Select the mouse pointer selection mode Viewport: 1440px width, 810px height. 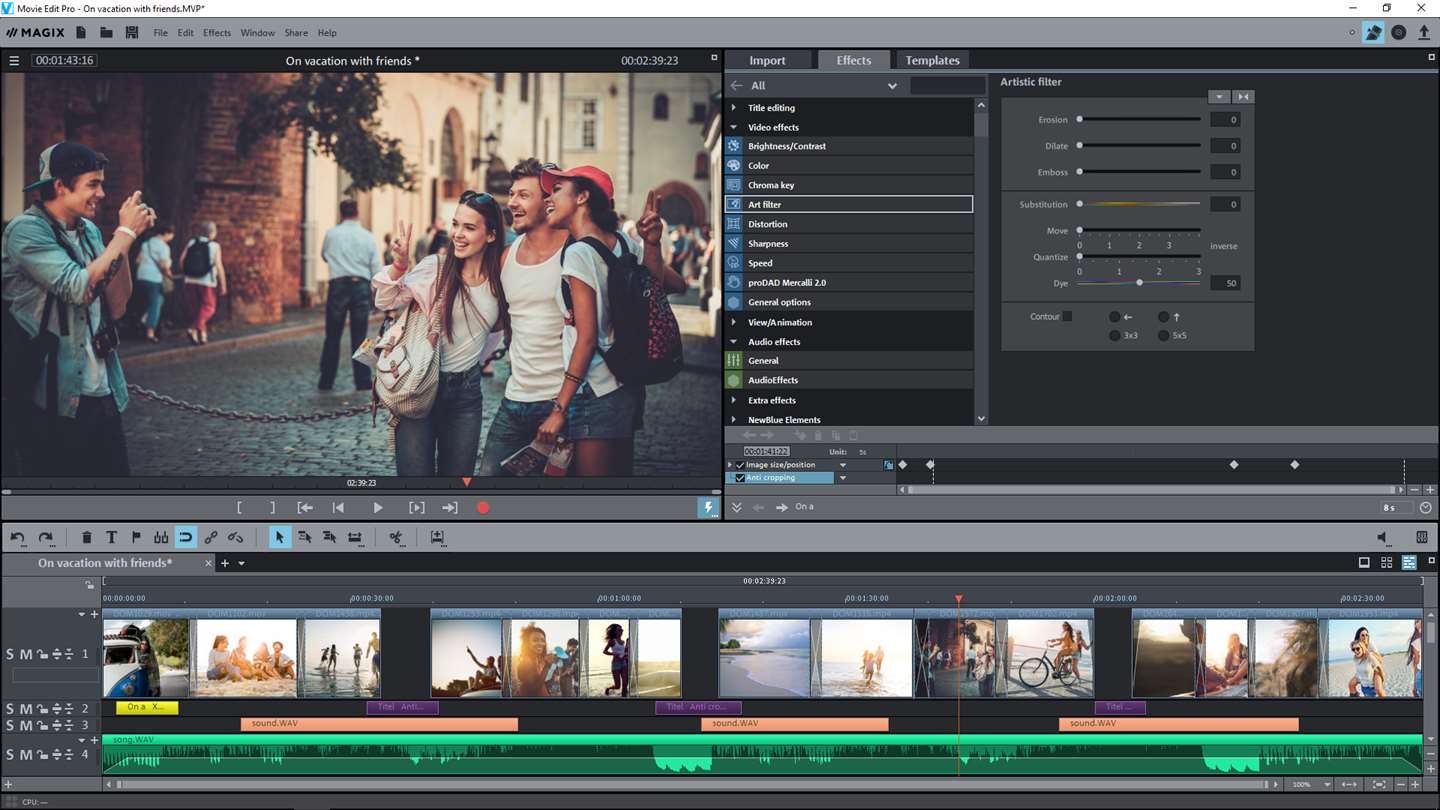tap(279, 537)
